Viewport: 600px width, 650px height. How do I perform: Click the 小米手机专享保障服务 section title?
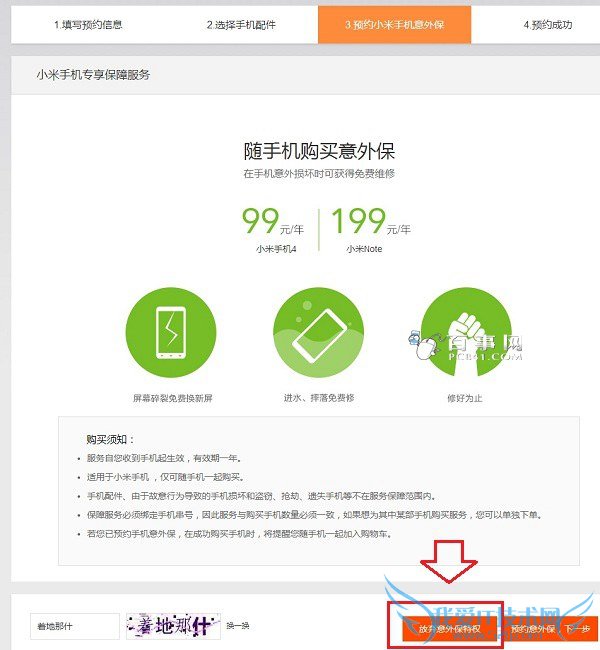pyautogui.click(x=93, y=75)
